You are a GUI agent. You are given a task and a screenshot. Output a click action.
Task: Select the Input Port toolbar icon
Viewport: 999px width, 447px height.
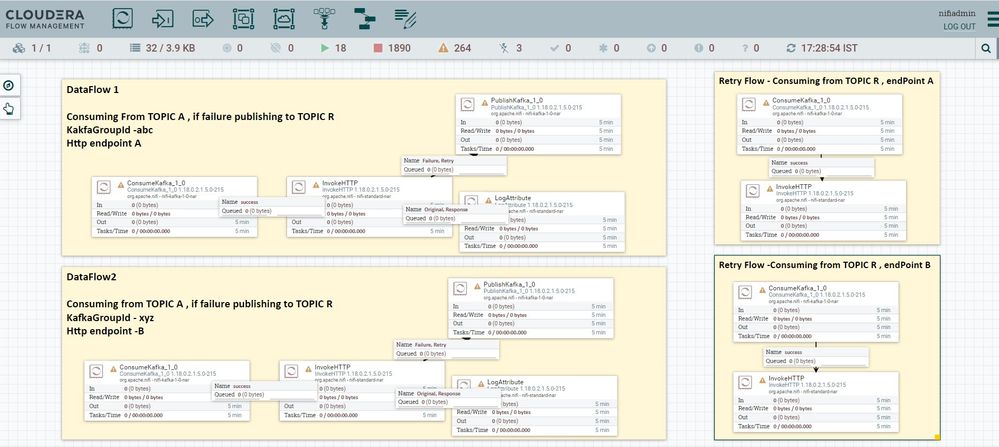point(162,18)
